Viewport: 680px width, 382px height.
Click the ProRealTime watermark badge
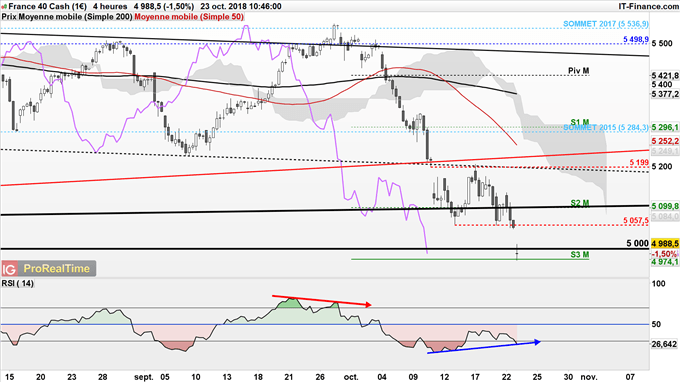tap(49, 269)
